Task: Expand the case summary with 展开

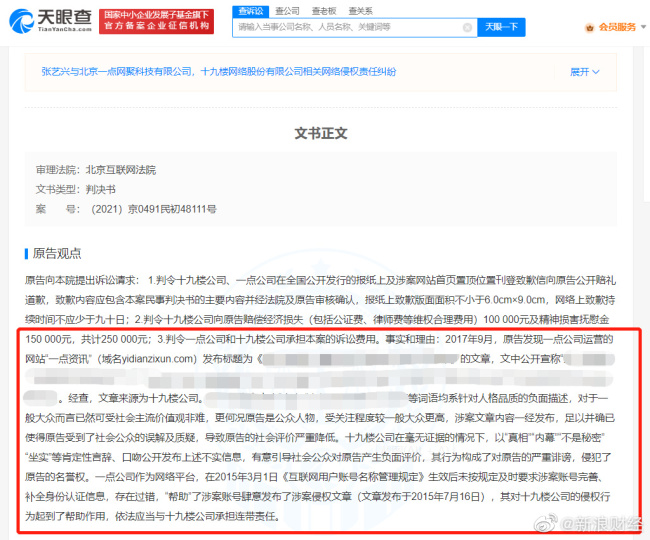Action: (x=584, y=72)
